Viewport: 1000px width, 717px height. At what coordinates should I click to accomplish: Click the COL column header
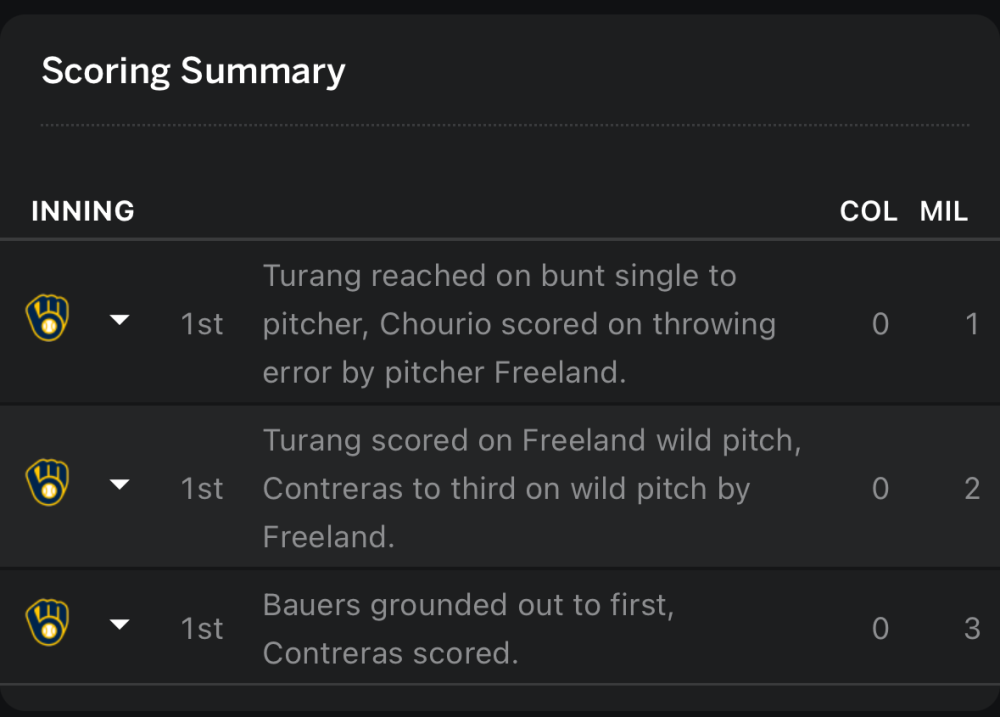(868, 211)
